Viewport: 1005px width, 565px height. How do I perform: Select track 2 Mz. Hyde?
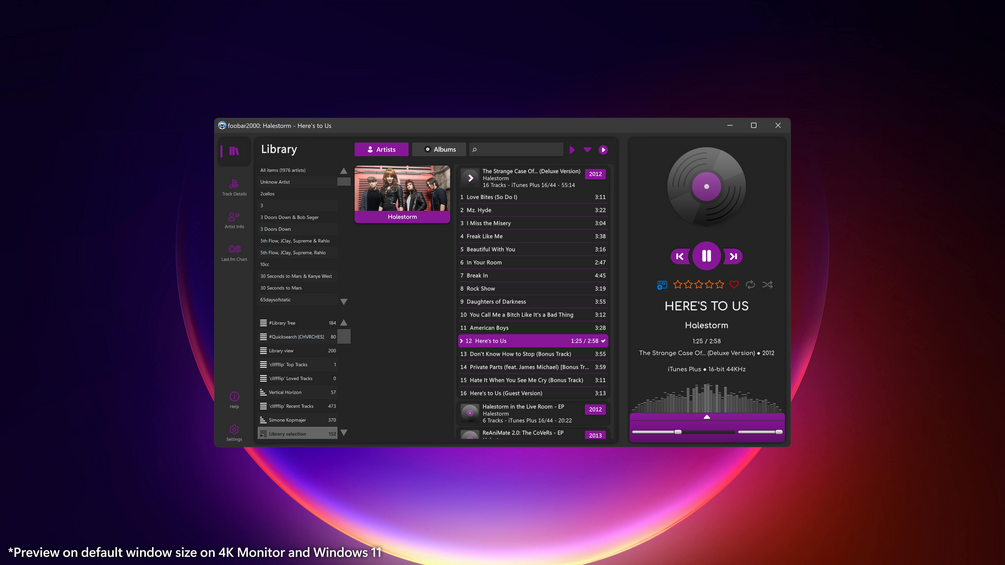(x=533, y=210)
